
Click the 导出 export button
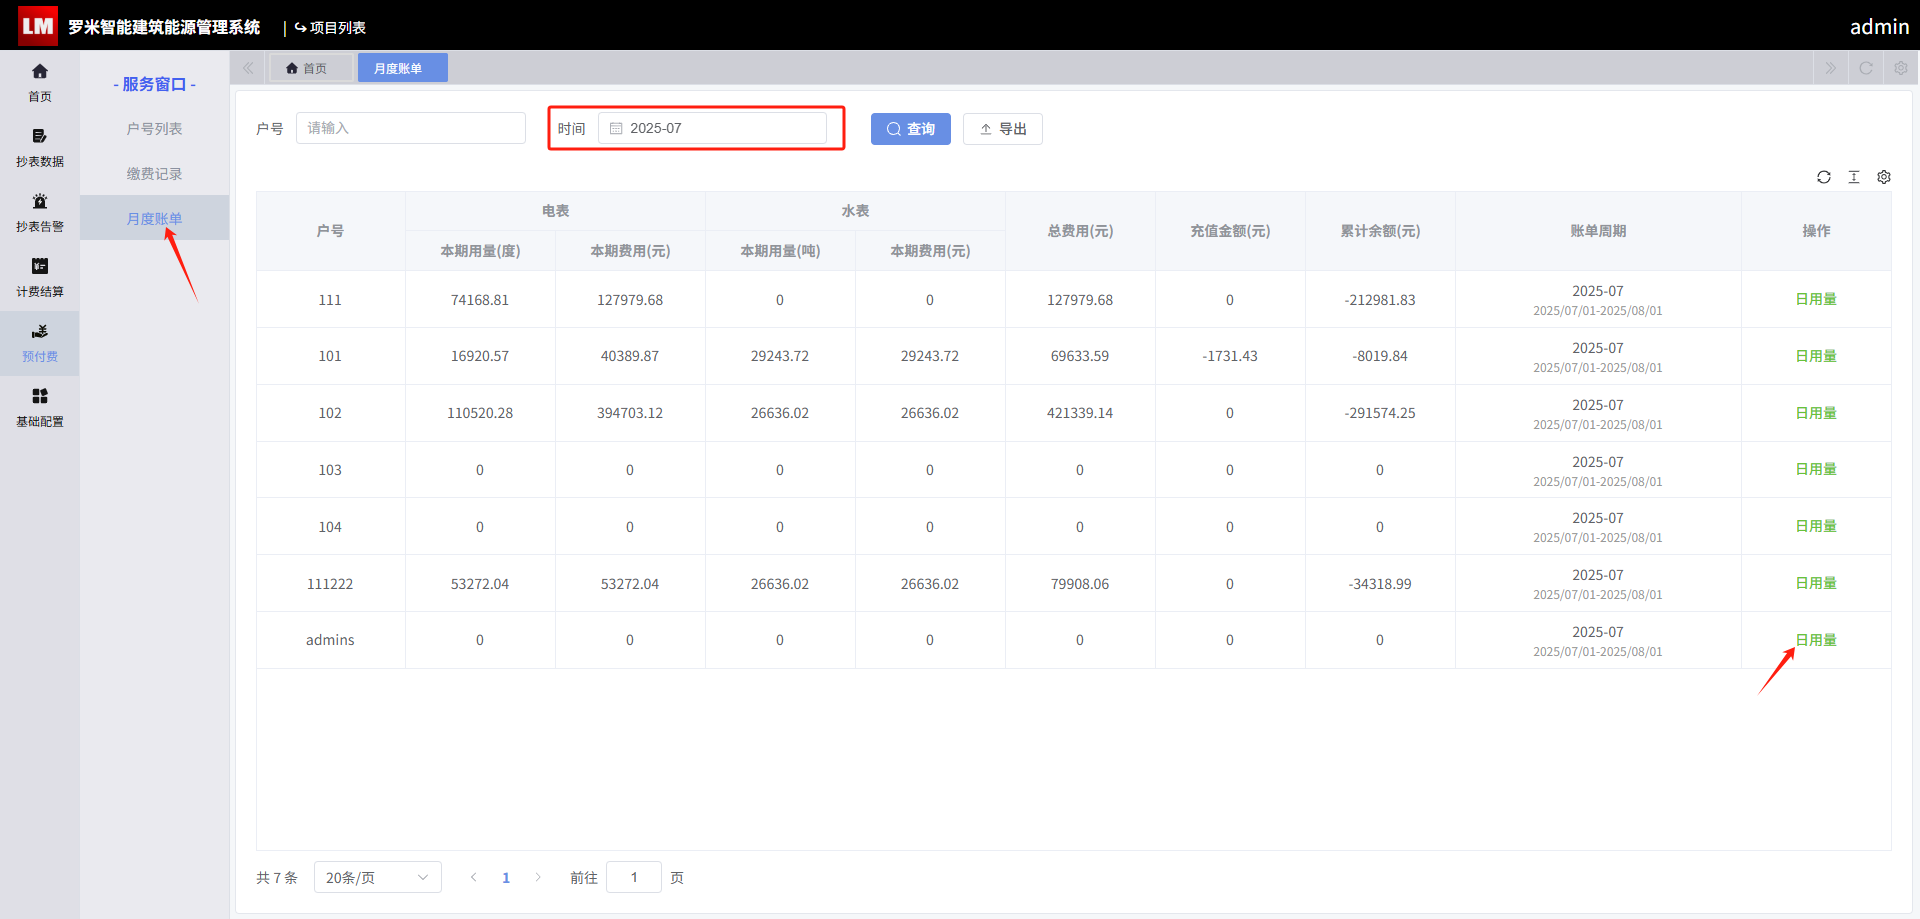[x=1003, y=129]
